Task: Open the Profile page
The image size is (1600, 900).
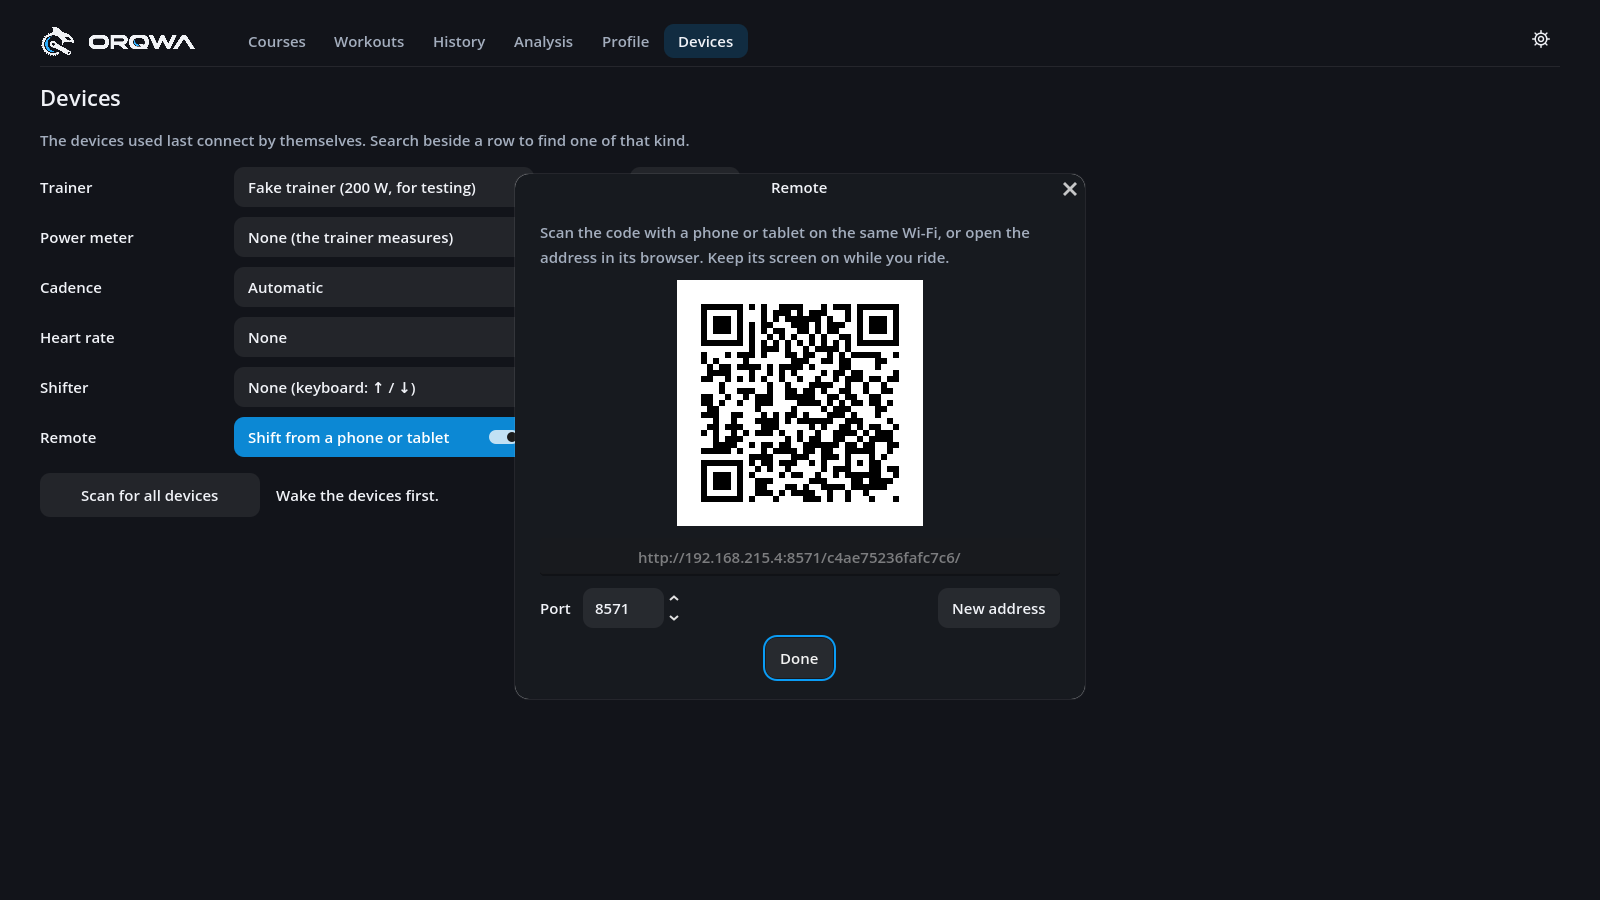Action: 625,42
